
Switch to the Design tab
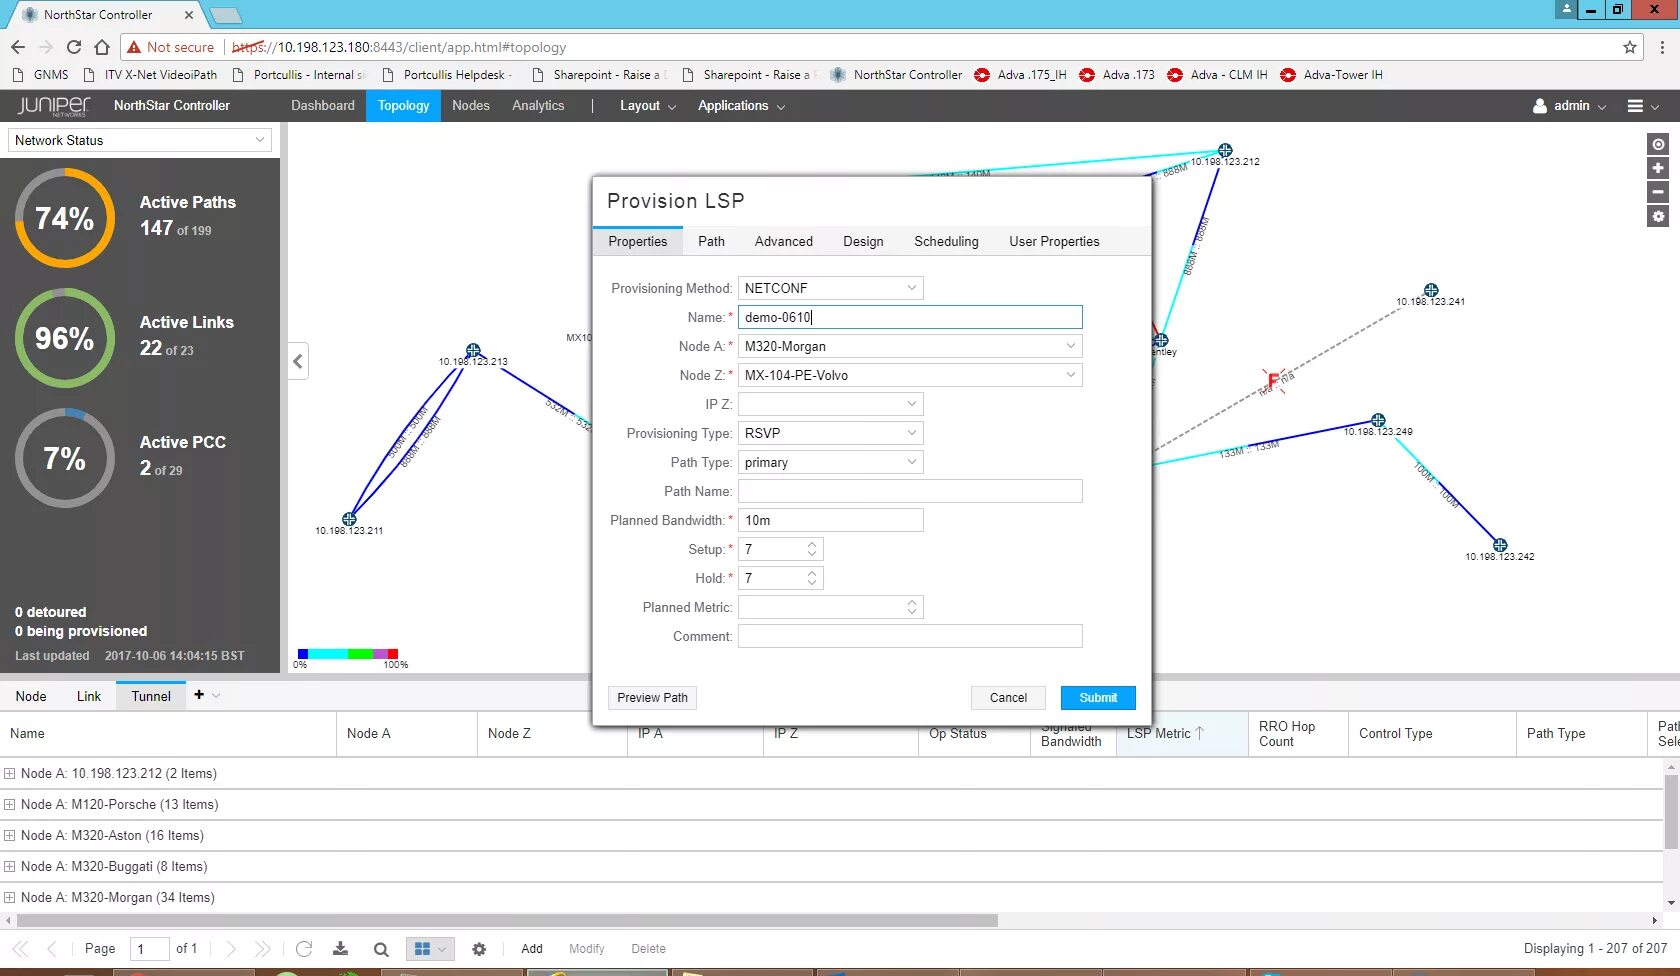click(863, 241)
